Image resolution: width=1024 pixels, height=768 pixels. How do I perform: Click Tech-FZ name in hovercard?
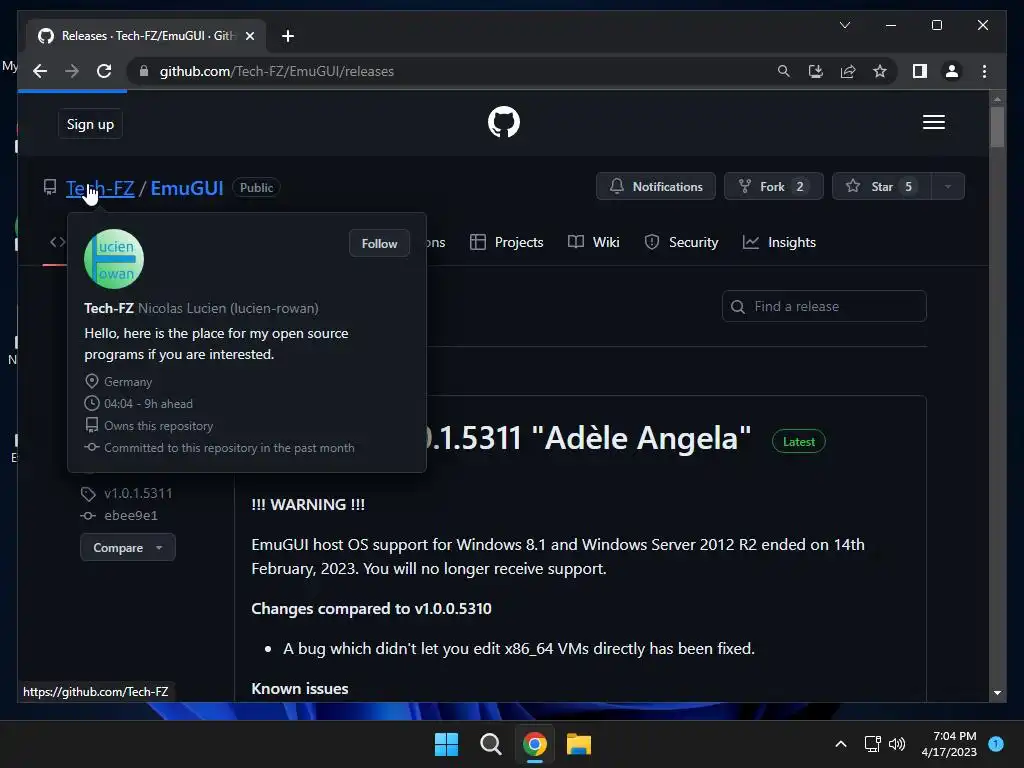tap(109, 308)
